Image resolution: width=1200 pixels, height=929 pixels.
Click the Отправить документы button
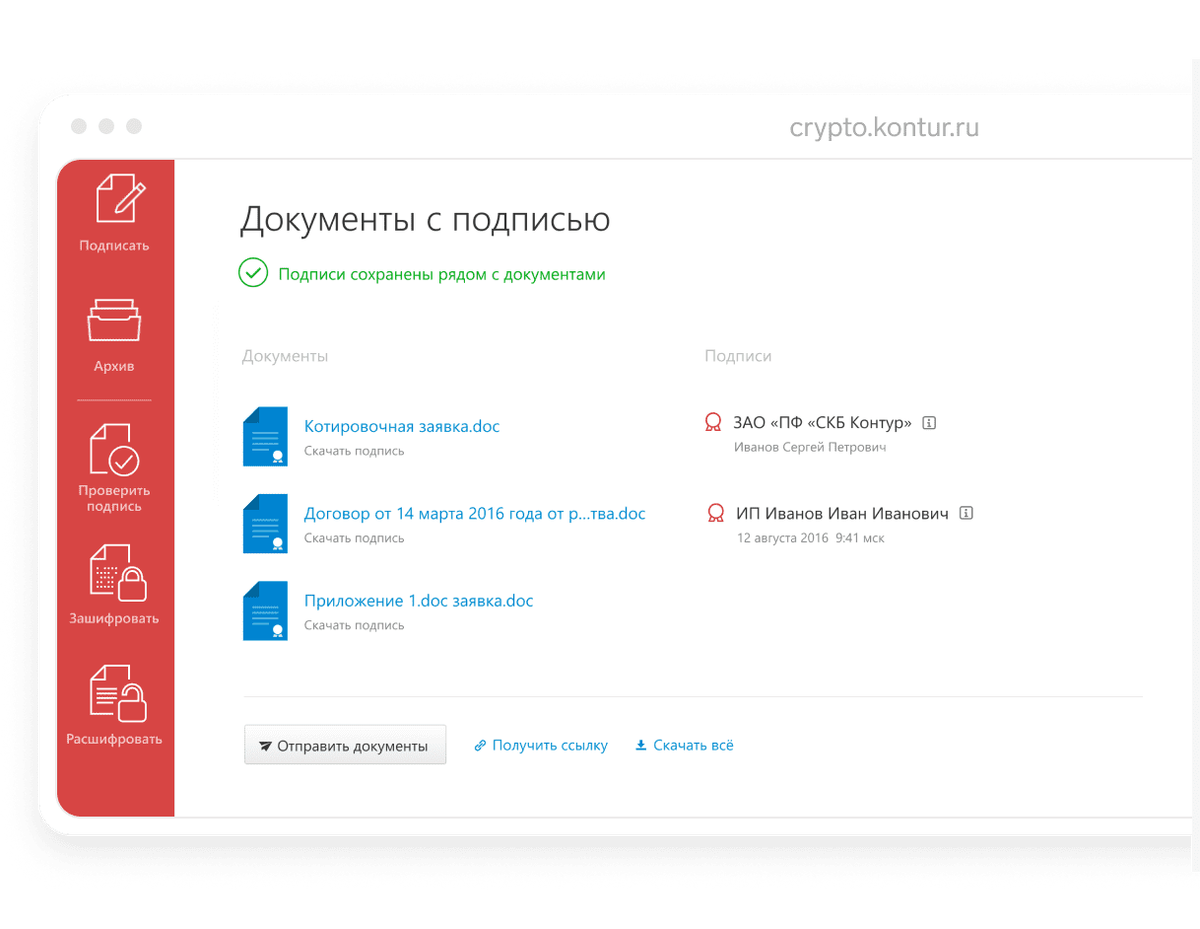345,745
